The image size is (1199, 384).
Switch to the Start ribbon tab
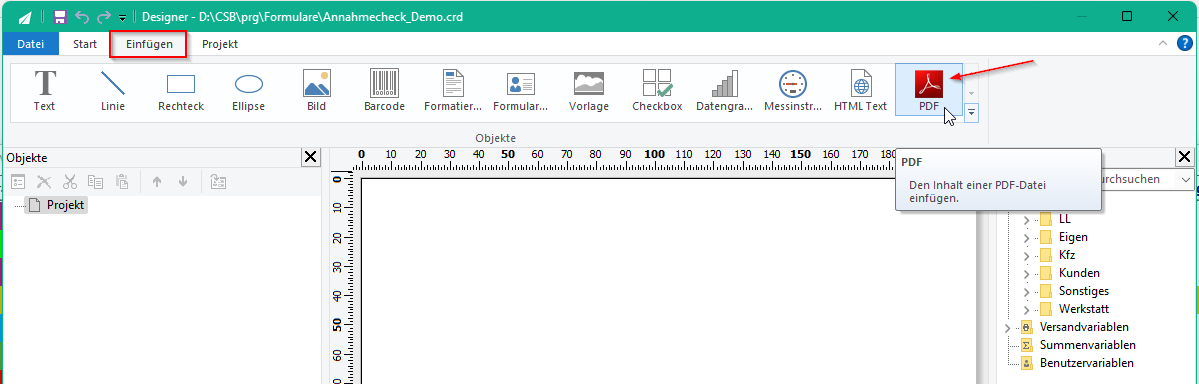pyautogui.click(x=85, y=44)
